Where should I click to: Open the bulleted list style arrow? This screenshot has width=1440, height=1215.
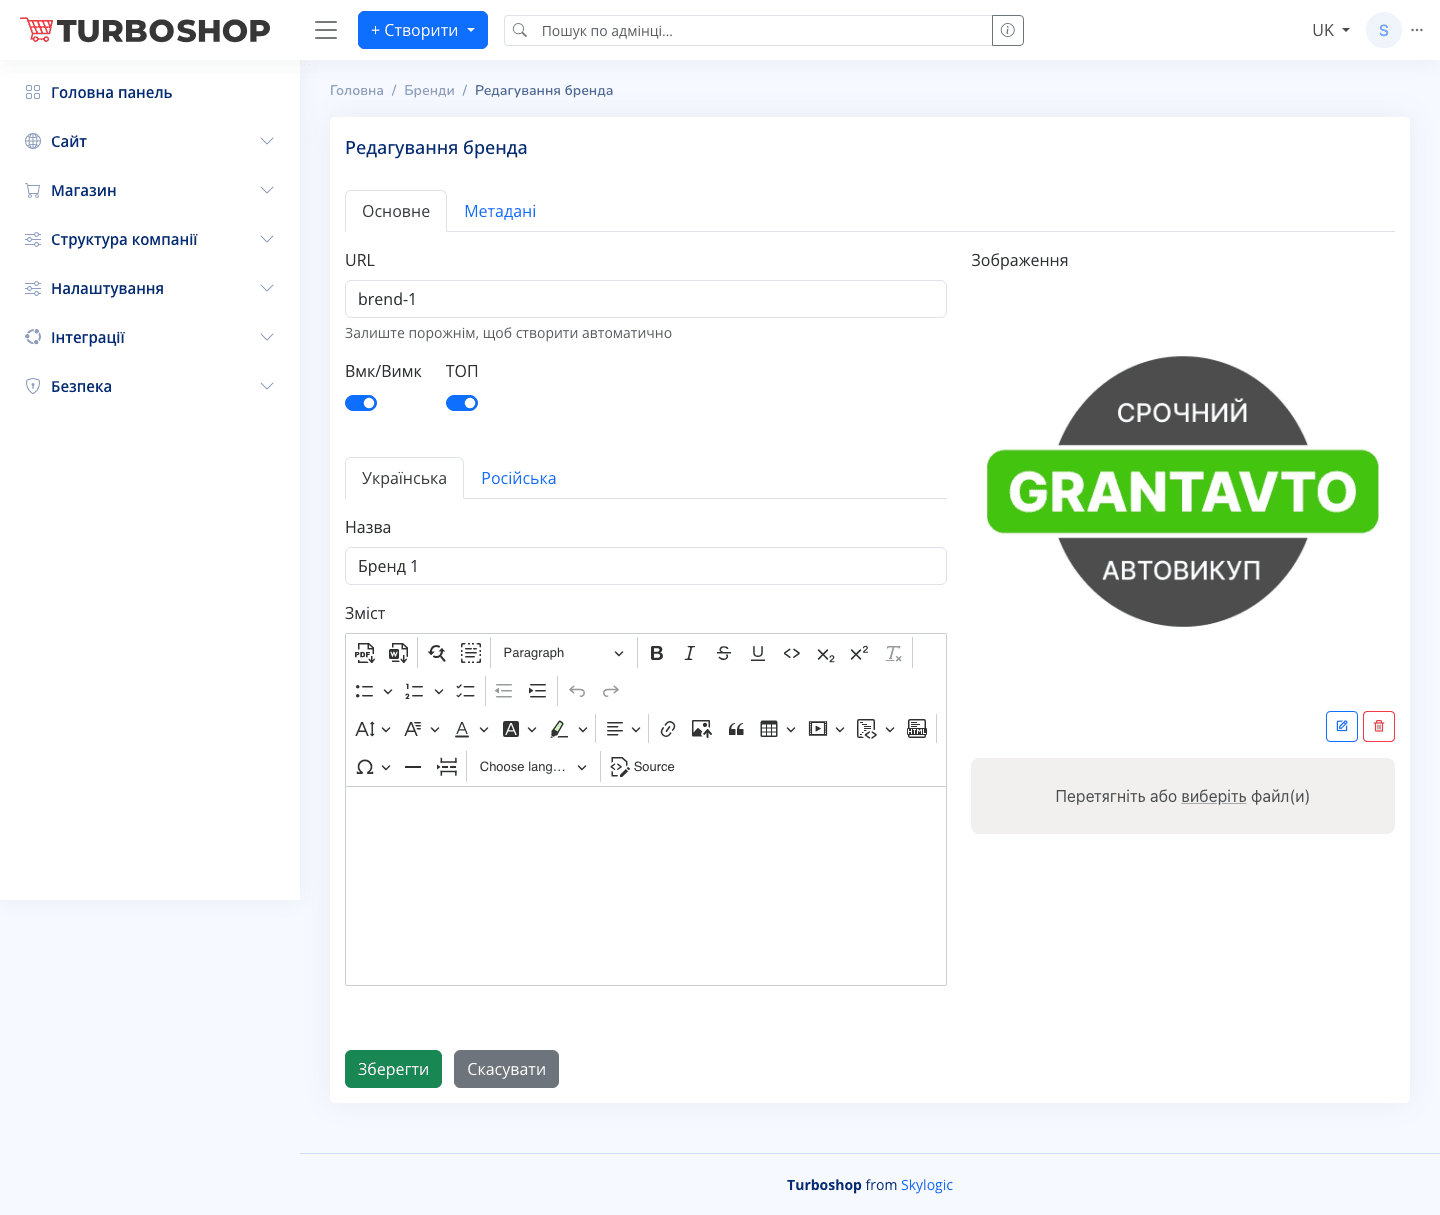(388, 691)
